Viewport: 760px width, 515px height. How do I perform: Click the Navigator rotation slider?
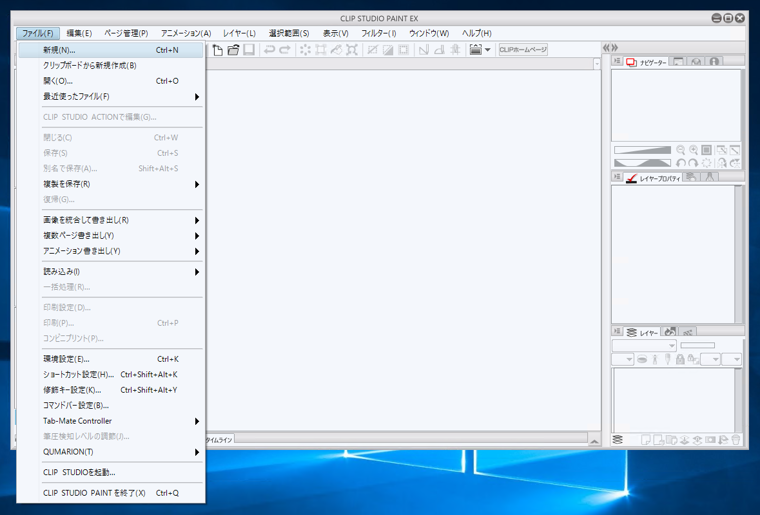(643, 163)
